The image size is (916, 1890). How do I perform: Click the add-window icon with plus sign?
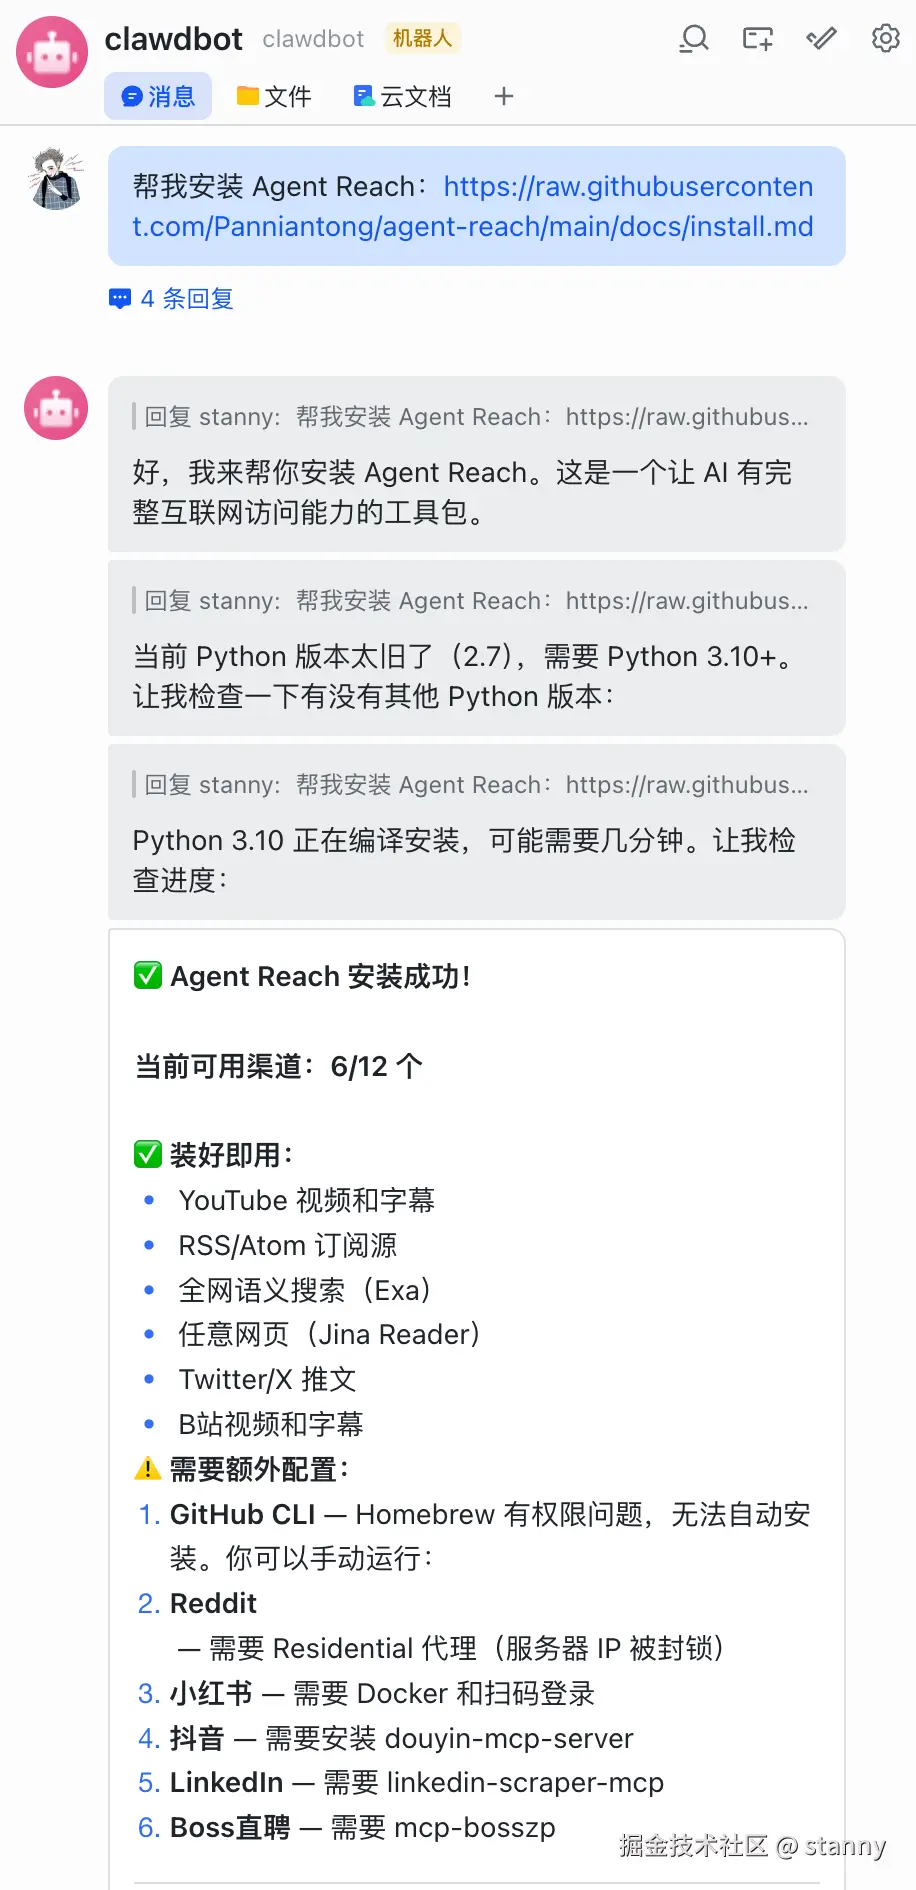758,39
